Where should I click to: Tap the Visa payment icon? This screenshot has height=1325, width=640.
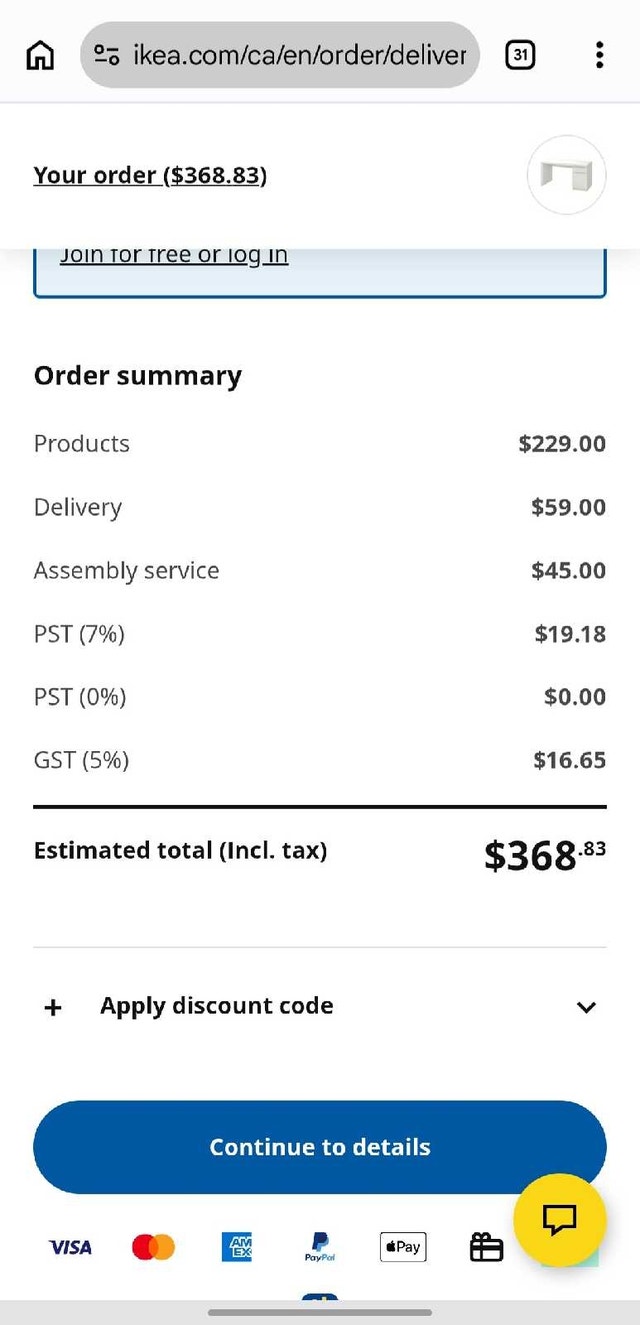click(x=70, y=1247)
